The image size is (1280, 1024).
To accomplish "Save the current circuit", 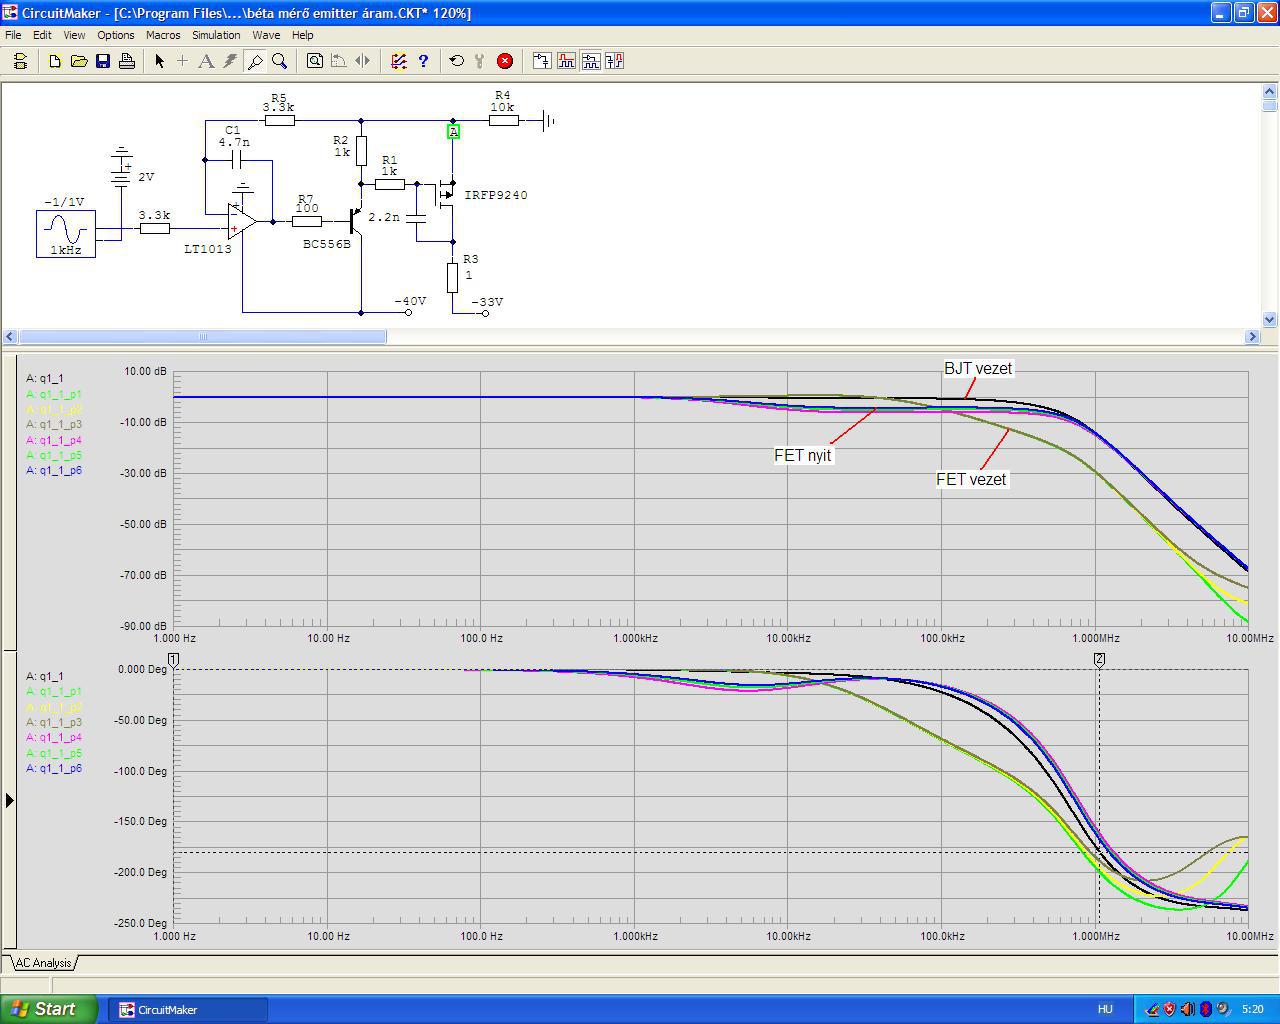I will tap(103, 61).
